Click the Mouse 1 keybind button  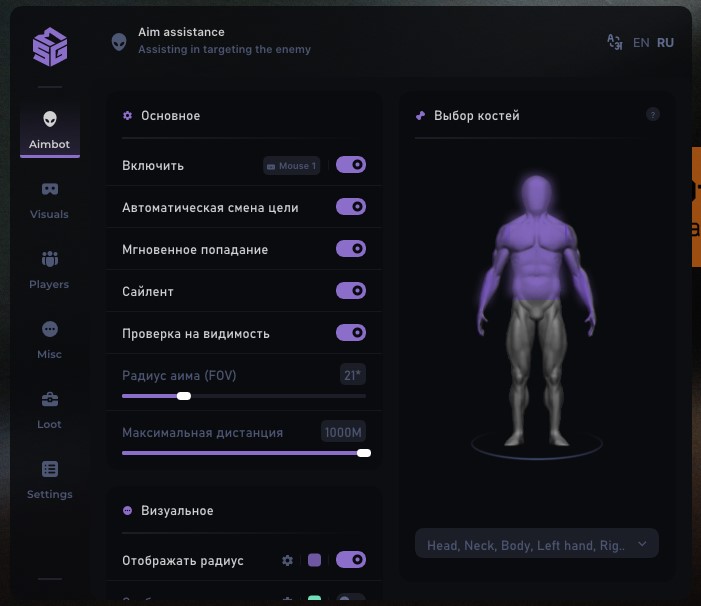click(x=291, y=166)
